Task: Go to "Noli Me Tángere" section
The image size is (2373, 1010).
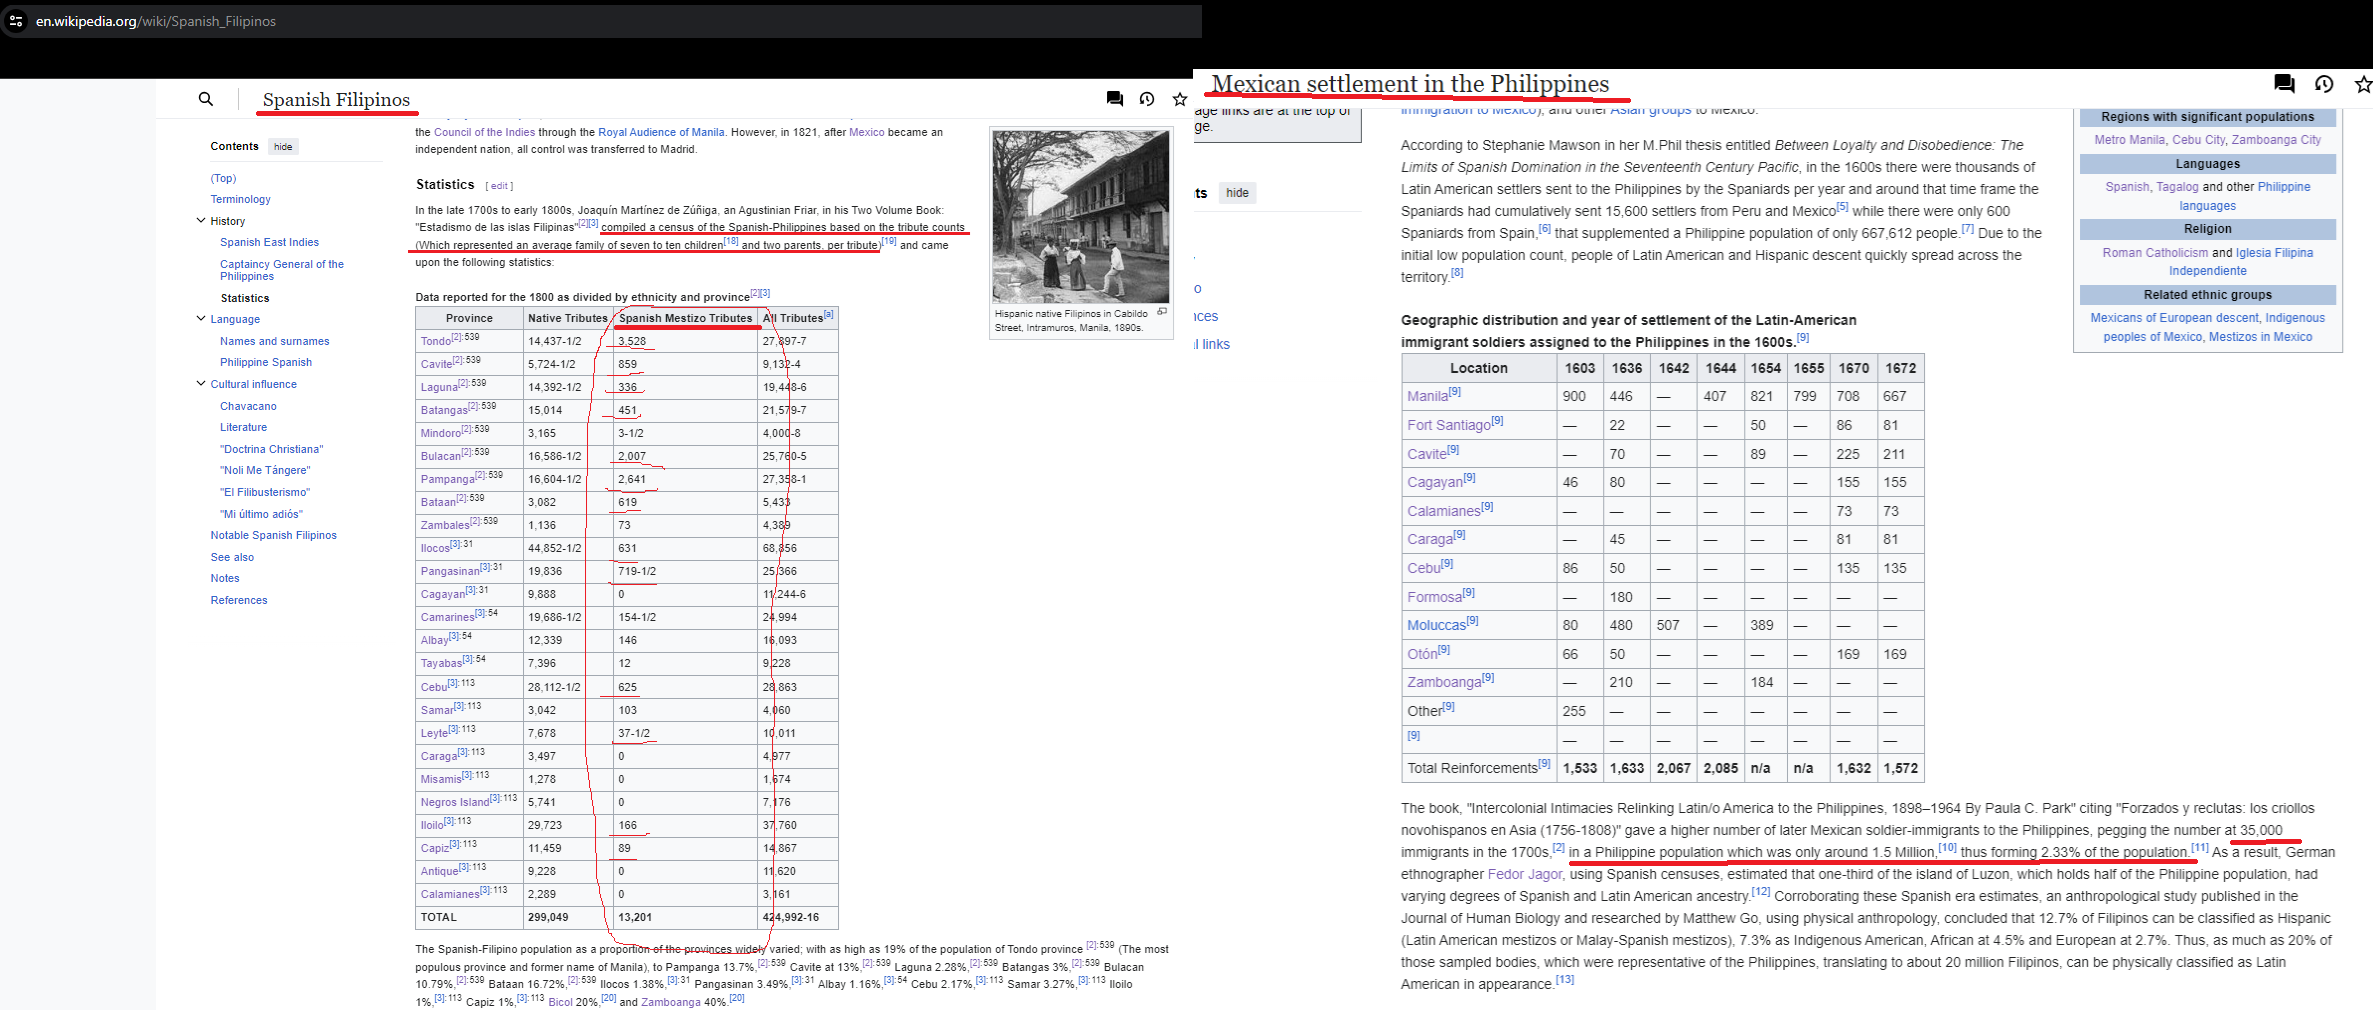Action: click(265, 470)
